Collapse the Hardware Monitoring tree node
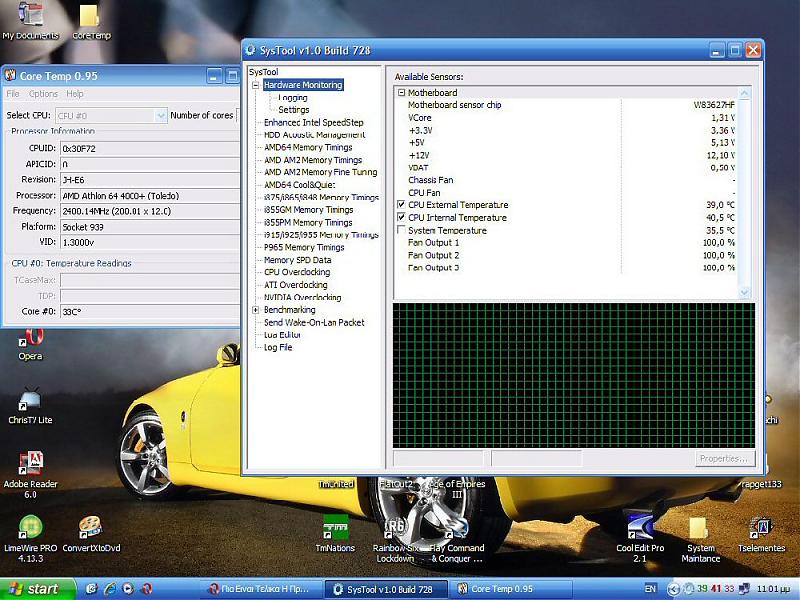The width and height of the screenshot is (800, 600). [256, 85]
